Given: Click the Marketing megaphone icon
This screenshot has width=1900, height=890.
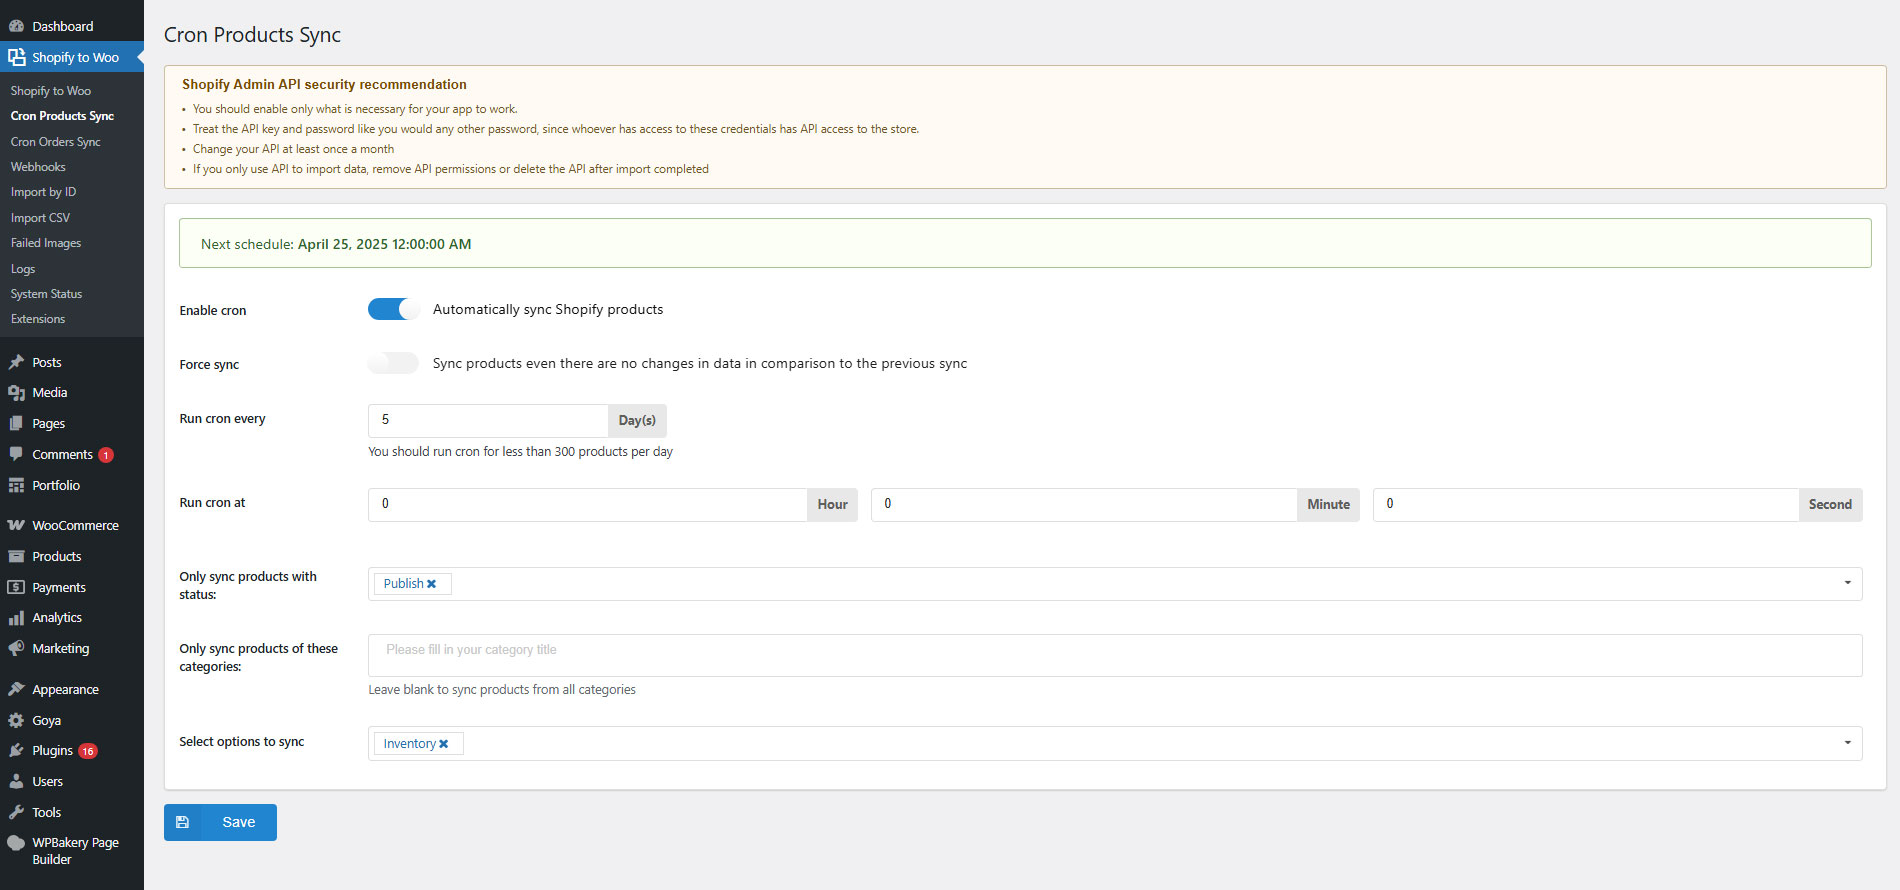Looking at the screenshot, I should click(16, 648).
